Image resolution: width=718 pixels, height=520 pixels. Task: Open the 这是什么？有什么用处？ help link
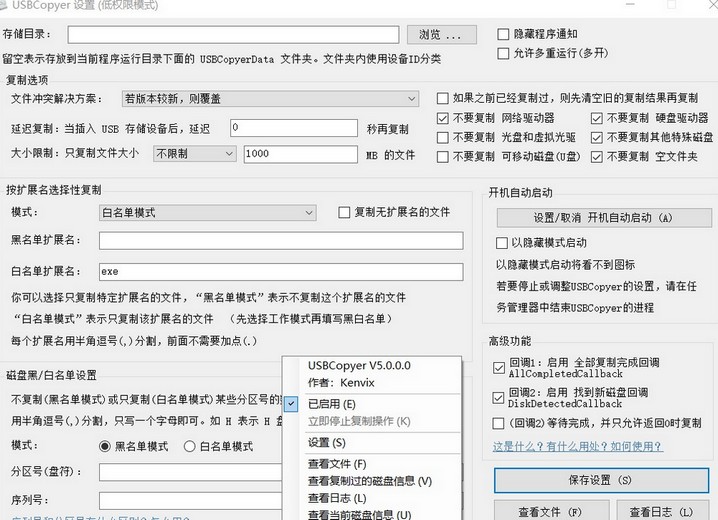coord(577,446)
